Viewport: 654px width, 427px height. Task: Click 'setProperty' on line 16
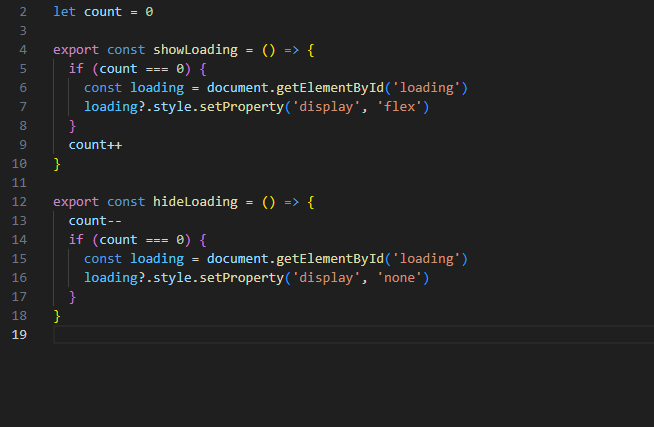click(241, 278)
